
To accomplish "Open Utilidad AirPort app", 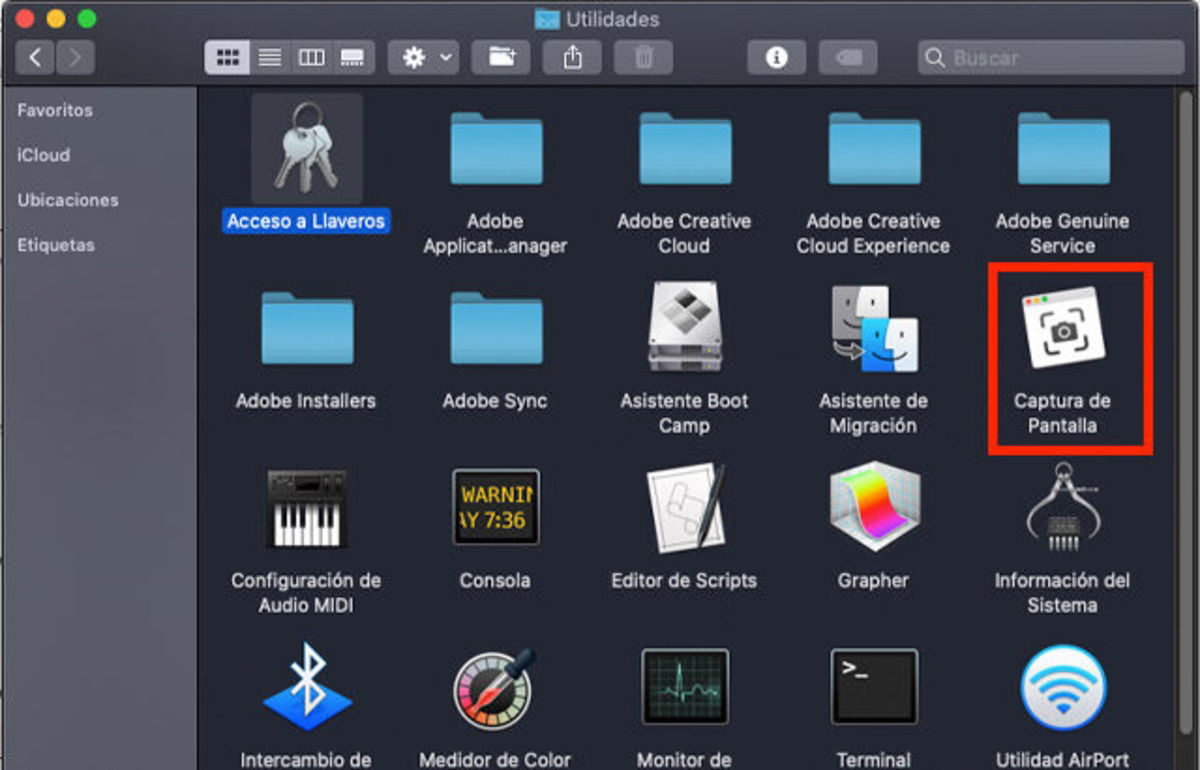I will (x=1063, y=688).
